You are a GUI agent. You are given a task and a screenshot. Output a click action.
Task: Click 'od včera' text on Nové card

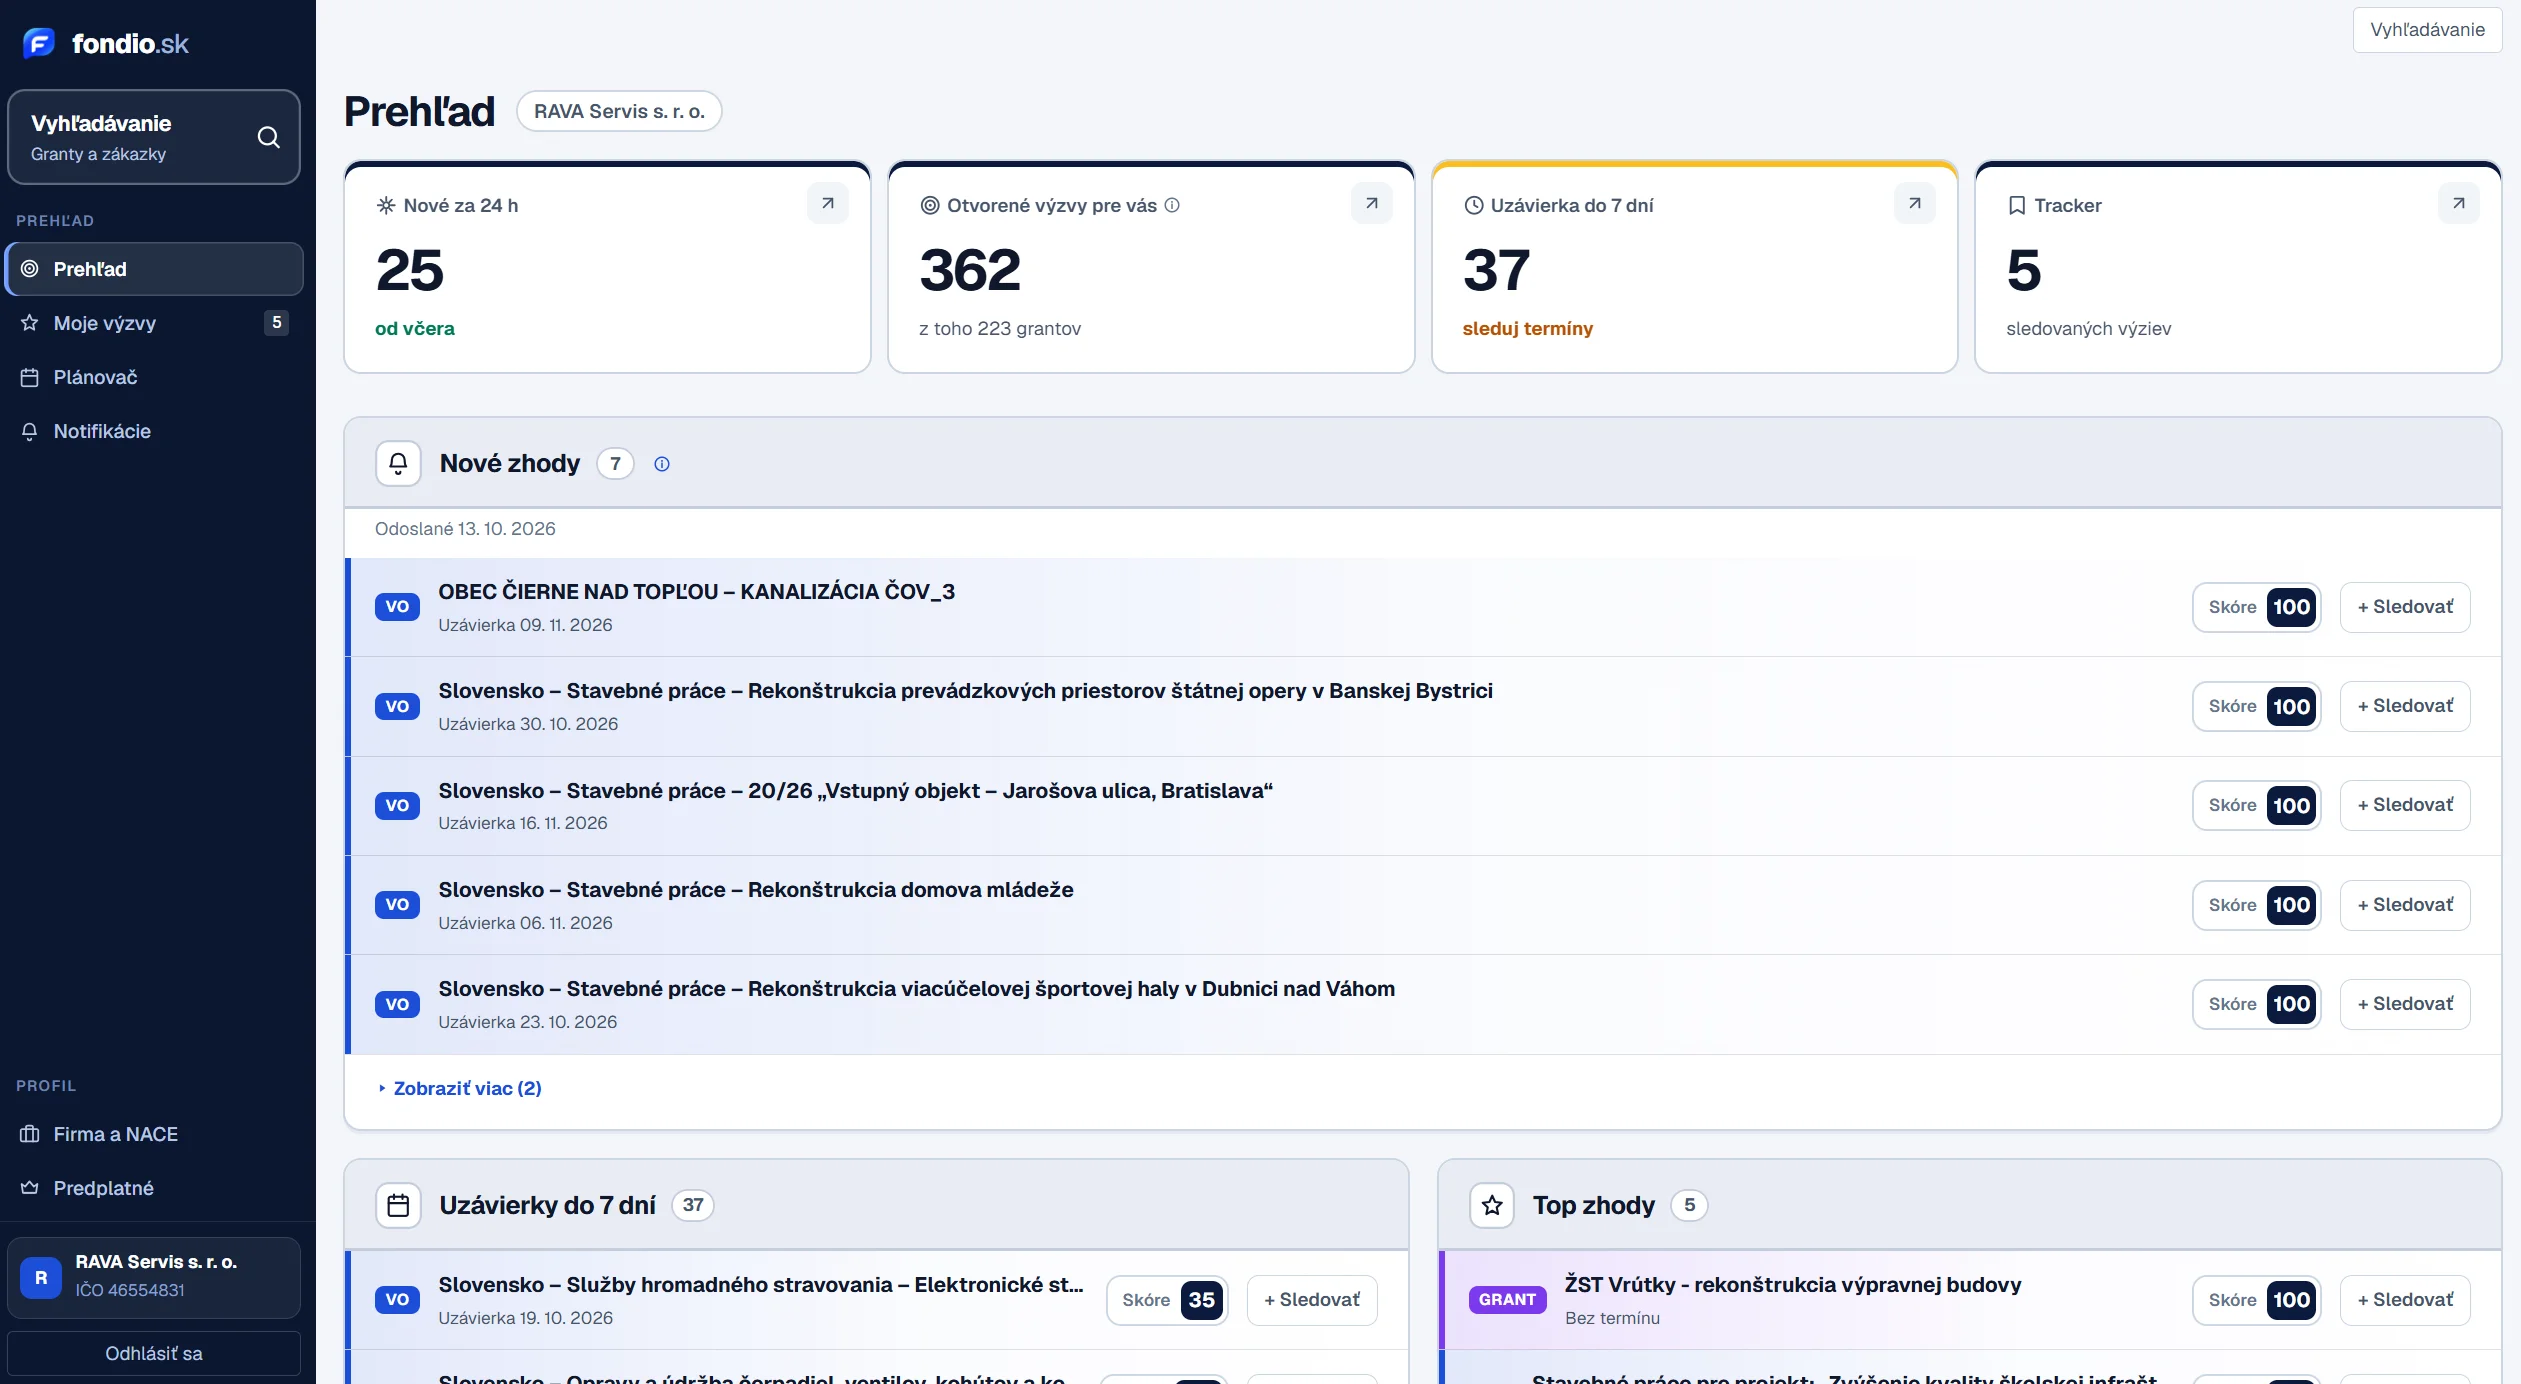pyautogui.click(x=414, y=329)
